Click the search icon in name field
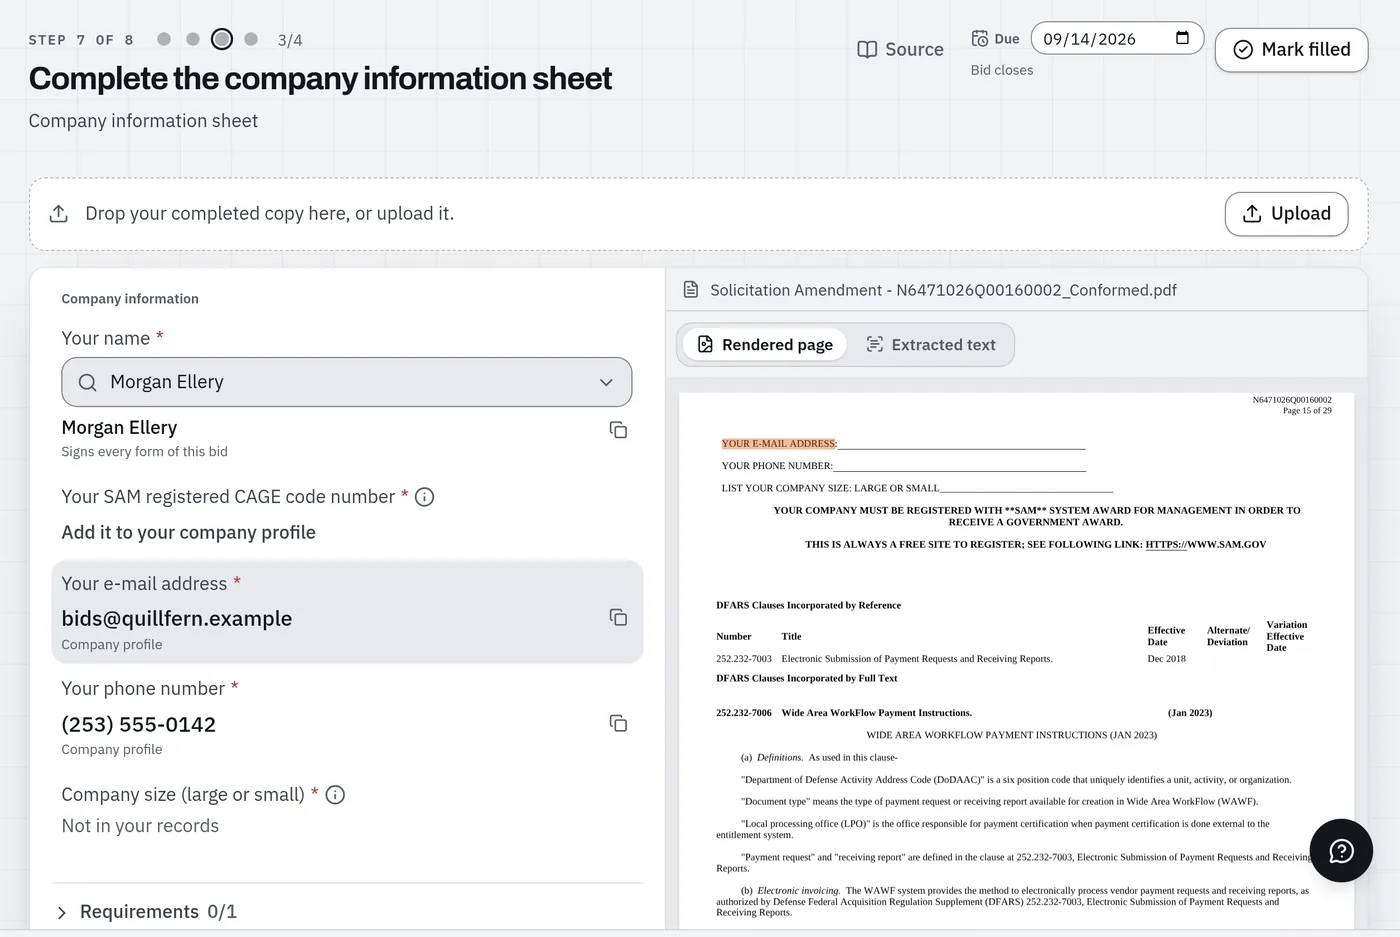Screen dimensions: 1400x937 88,382
